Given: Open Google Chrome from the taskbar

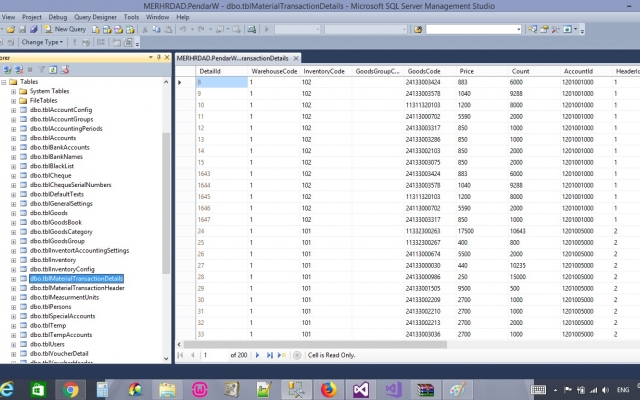Looking at the screenshot, I should pyautogui.click(x=70, y=389).
